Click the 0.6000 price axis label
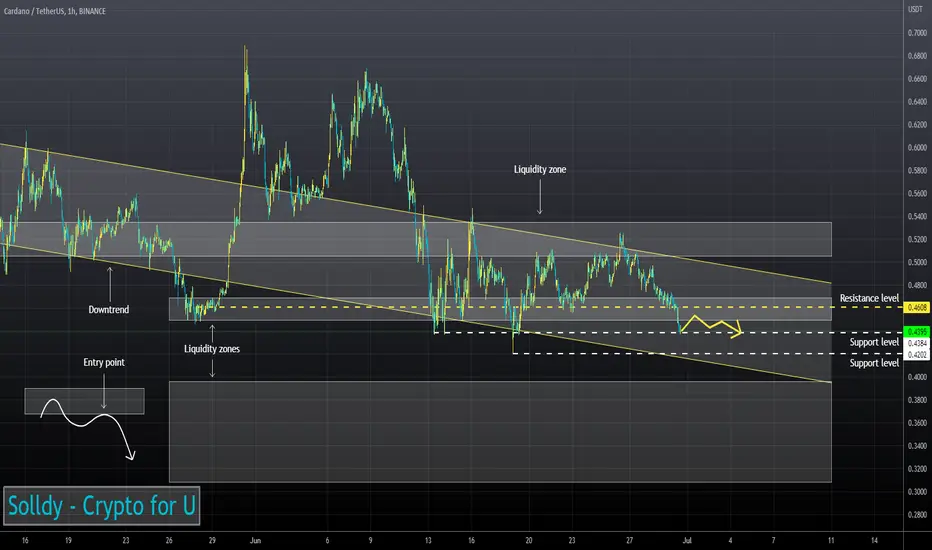The image size is (932, 550). click(917, 147)
